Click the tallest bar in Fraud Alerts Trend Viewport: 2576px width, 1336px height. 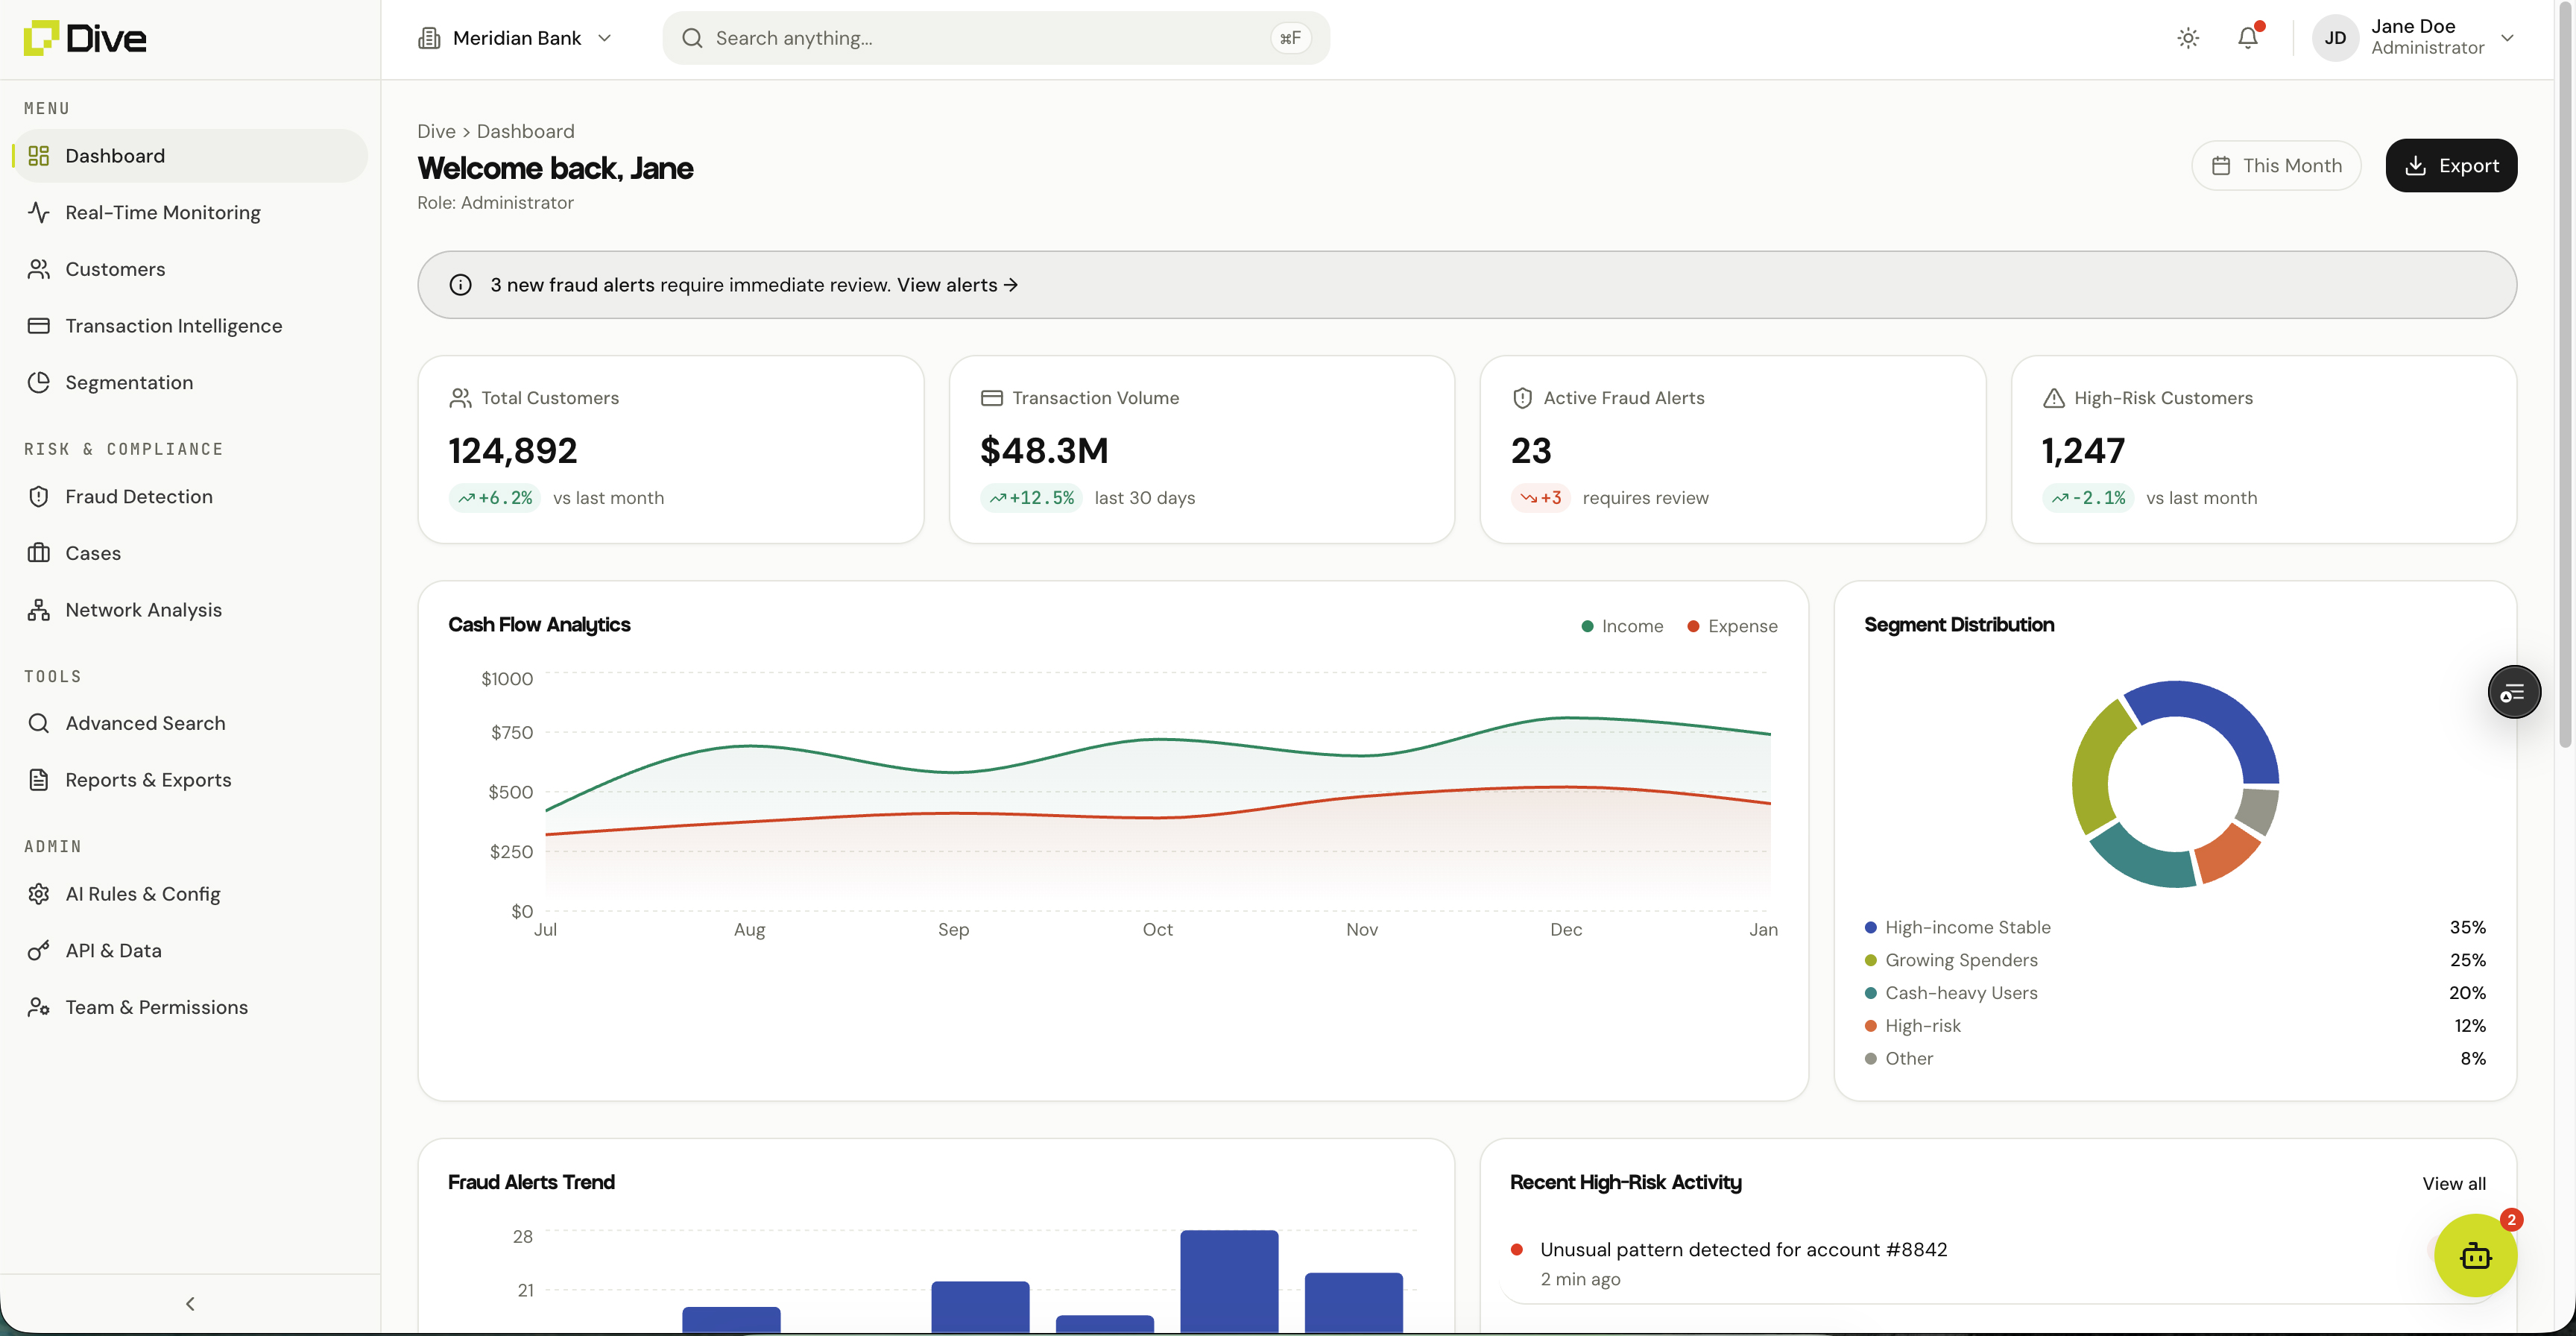pyautogui.click(x=1229, y=1281)
